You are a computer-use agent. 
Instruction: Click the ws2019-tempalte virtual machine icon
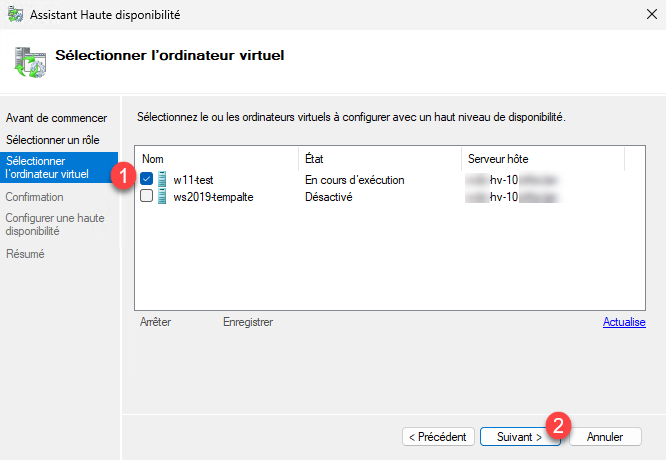[162, 197]
